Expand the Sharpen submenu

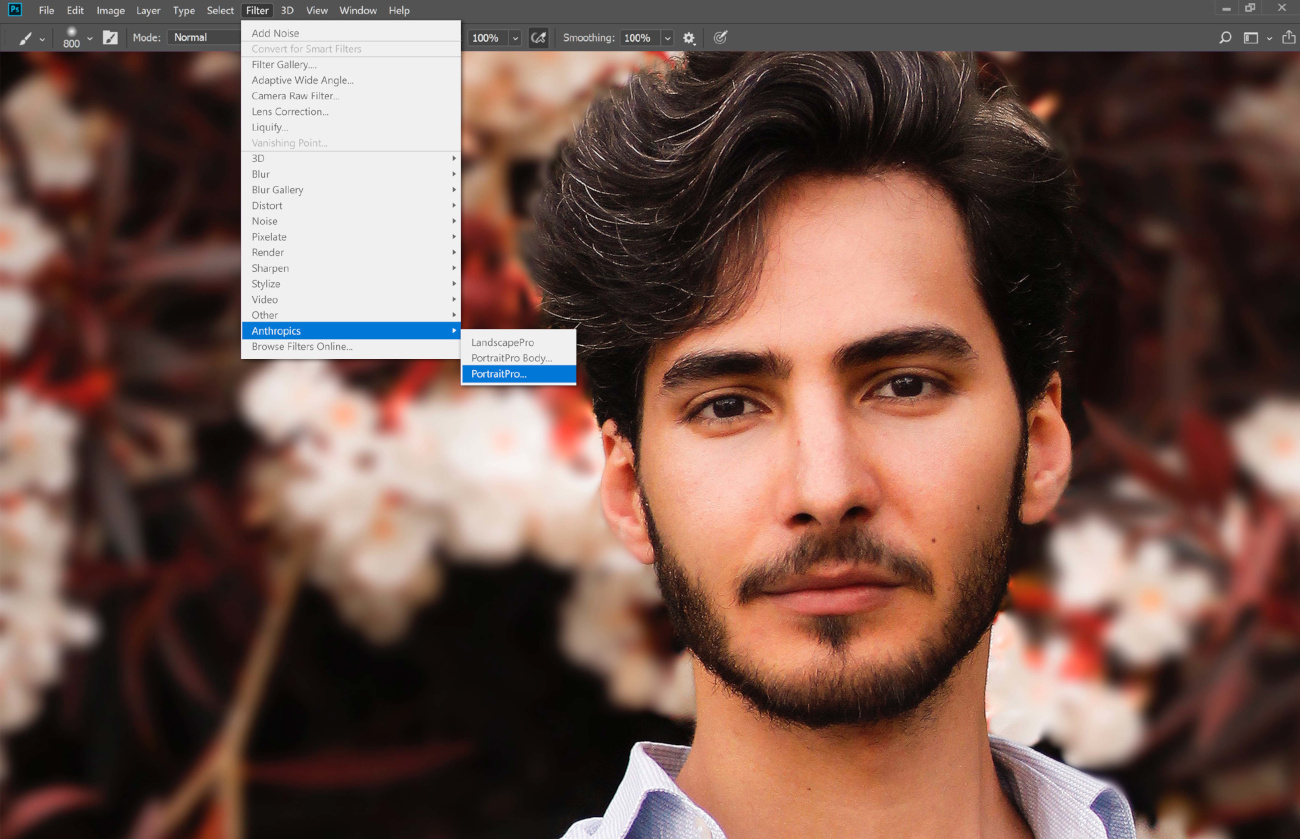[351, 268]
